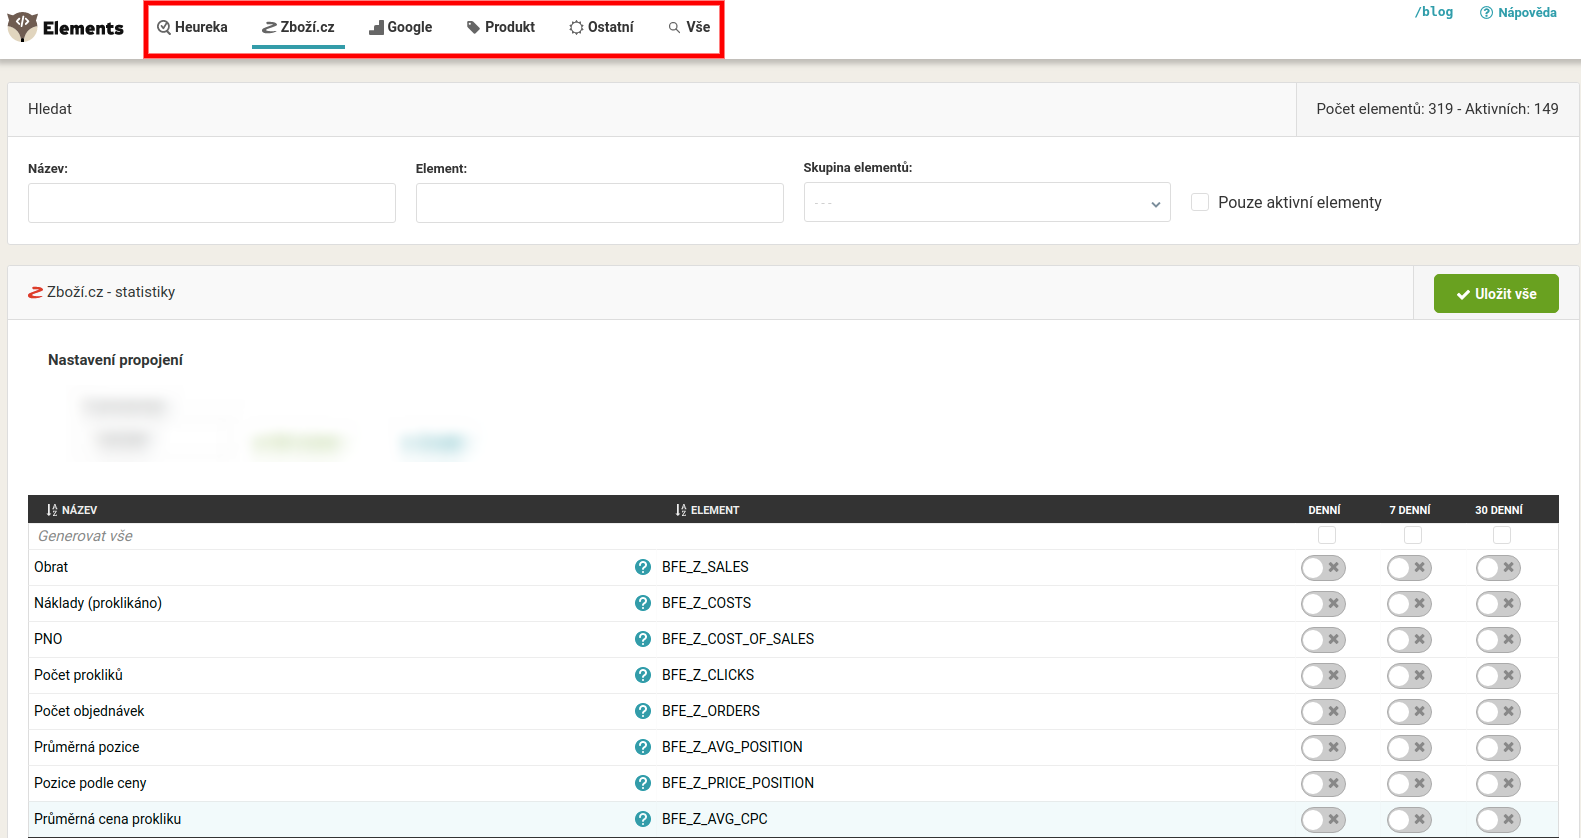Click the Počet elementů: 319 counter text
This screenshot has height=838, width=1581.
coord(1385,109)
